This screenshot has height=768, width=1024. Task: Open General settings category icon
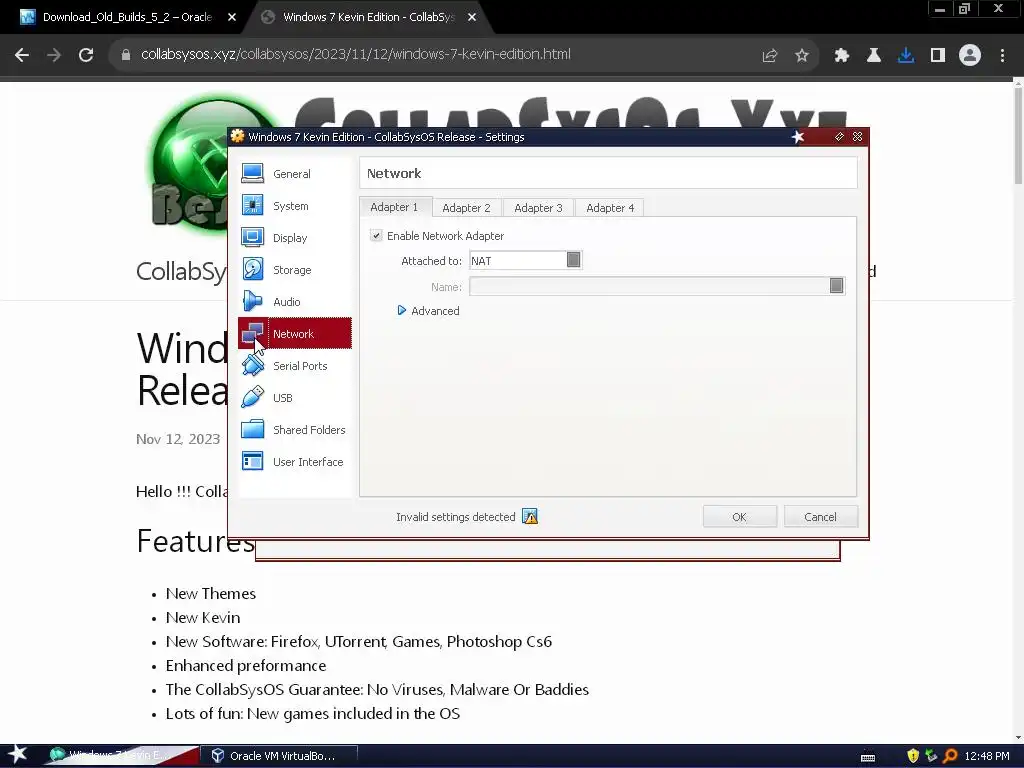click(x=252, y=174)
